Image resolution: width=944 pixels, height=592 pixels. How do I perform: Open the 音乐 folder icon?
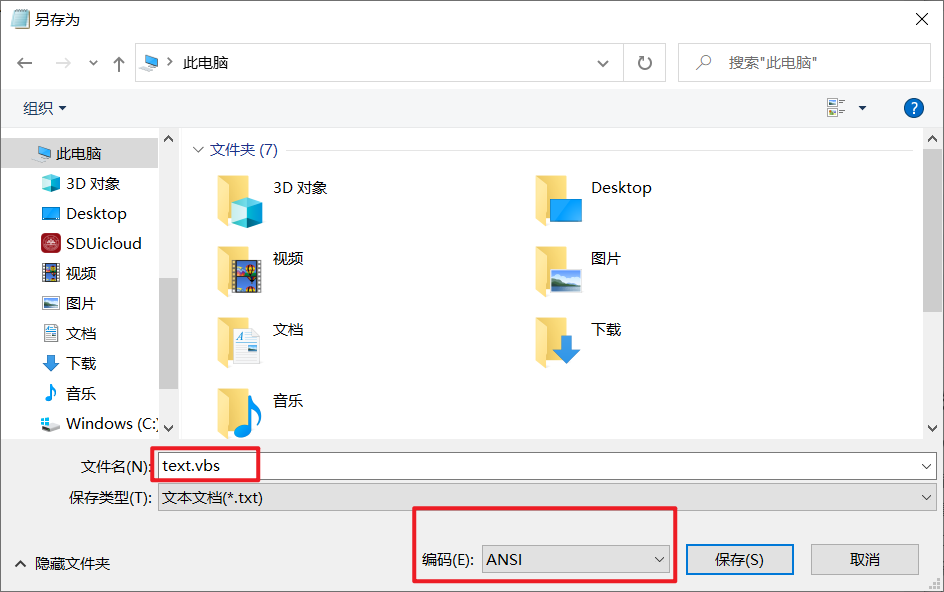(x=240, y=412)
